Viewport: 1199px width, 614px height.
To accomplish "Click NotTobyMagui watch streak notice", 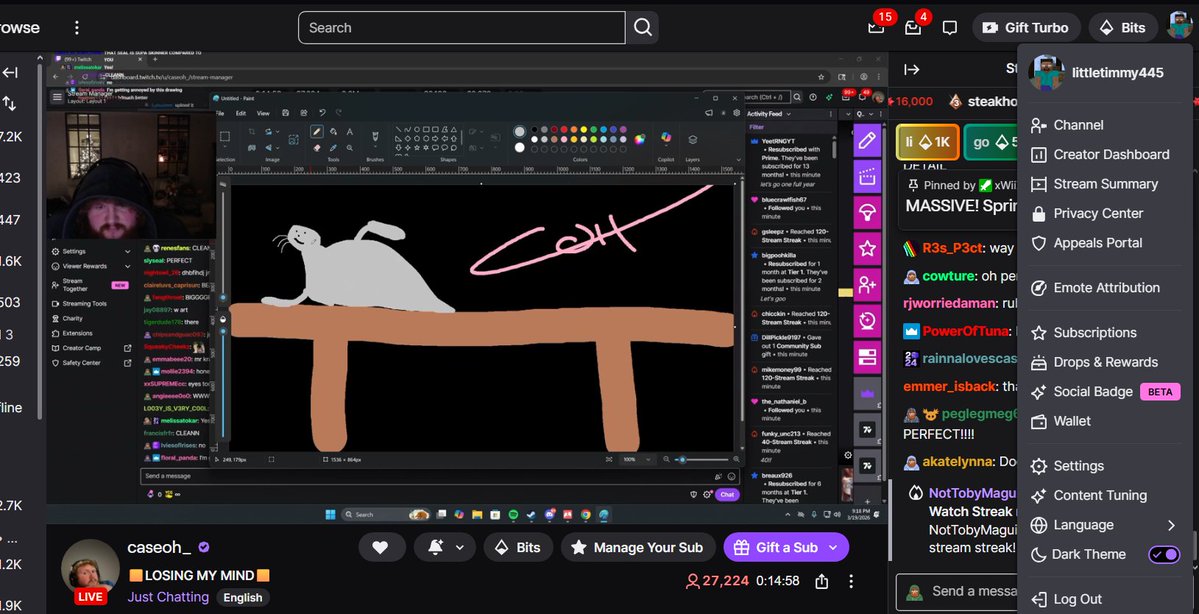I will tap(962, 521).
